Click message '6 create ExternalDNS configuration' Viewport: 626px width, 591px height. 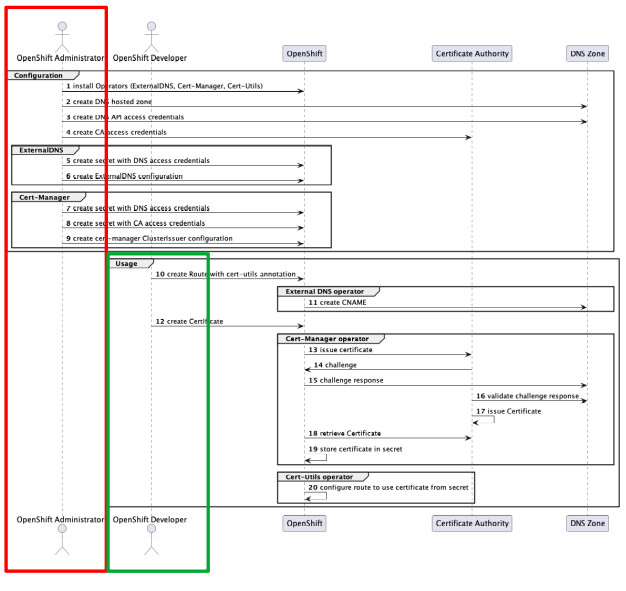tap(124, 176)
